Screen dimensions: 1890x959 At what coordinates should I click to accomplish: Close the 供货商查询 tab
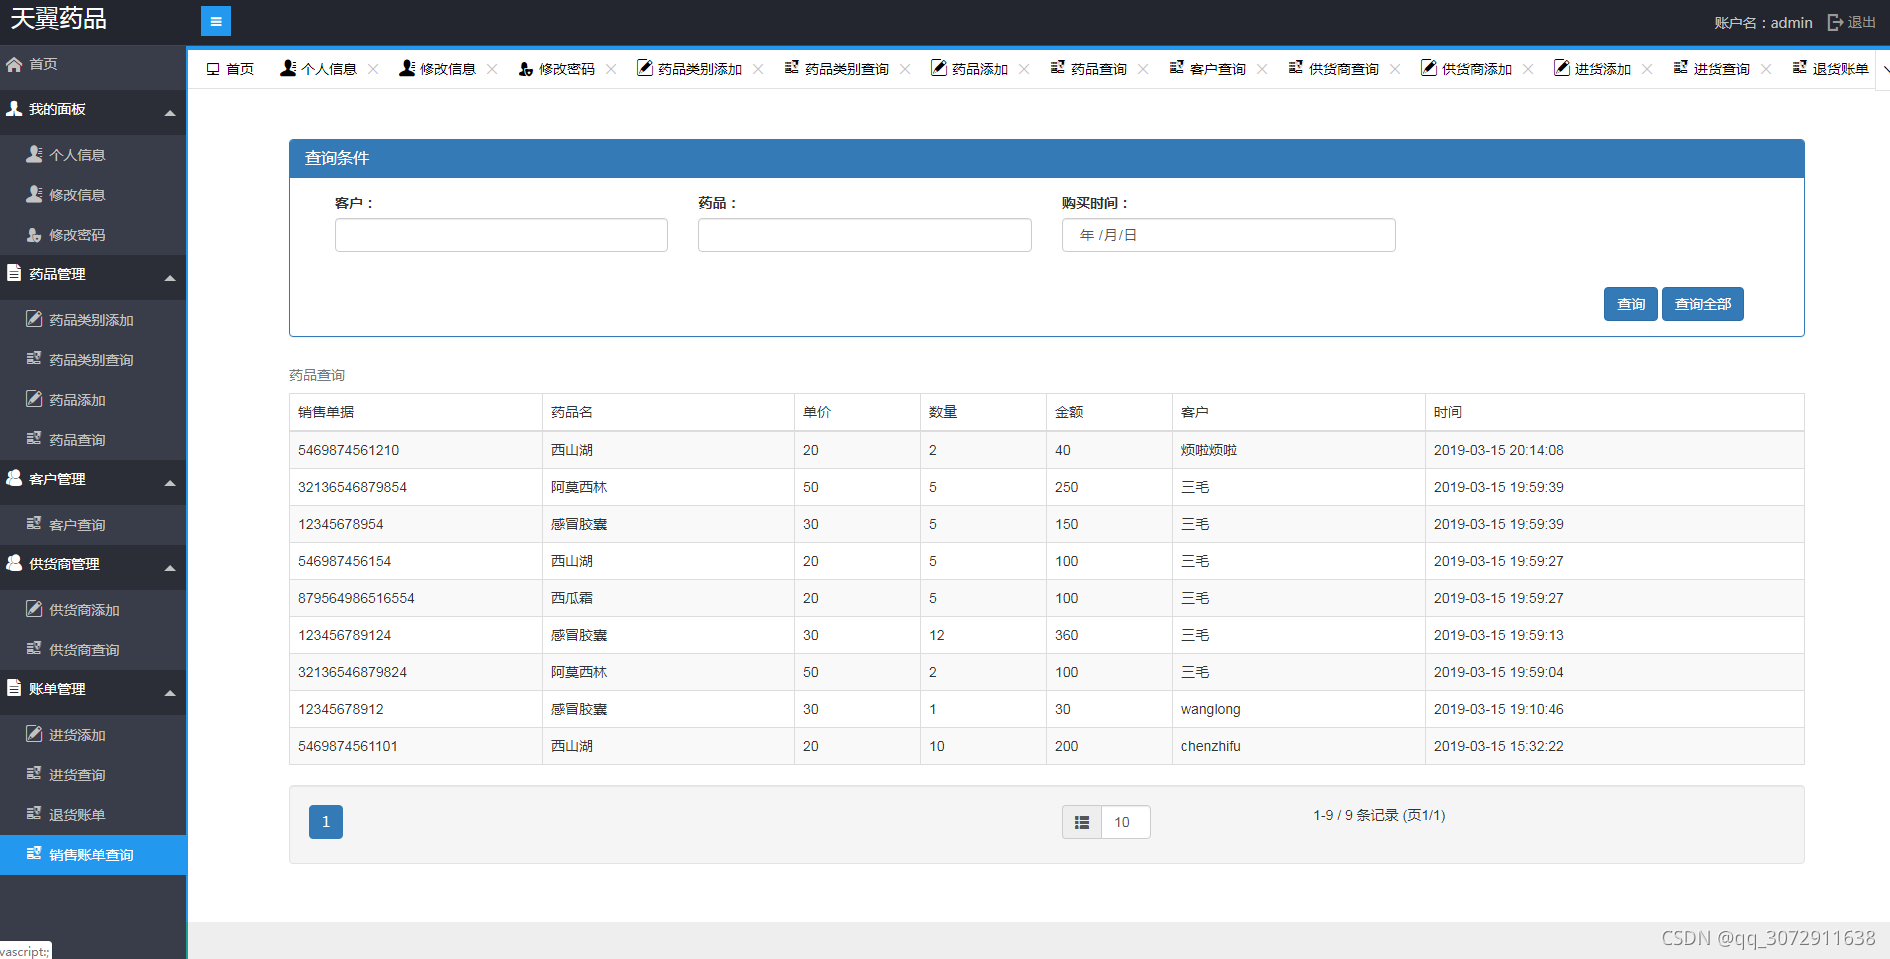pos(1395,69)
